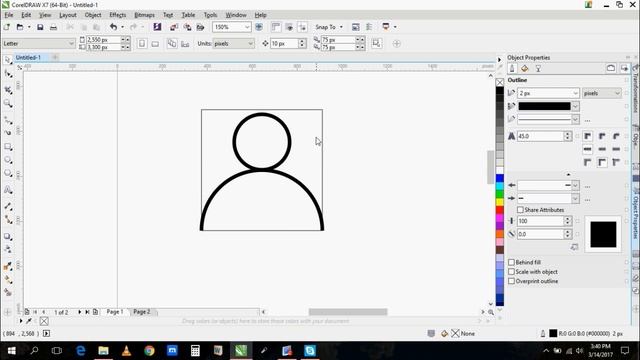Select the Color Eyedropper tool
Image resolution: width=640 pixels, height=360 pixels.
(8, 266)
